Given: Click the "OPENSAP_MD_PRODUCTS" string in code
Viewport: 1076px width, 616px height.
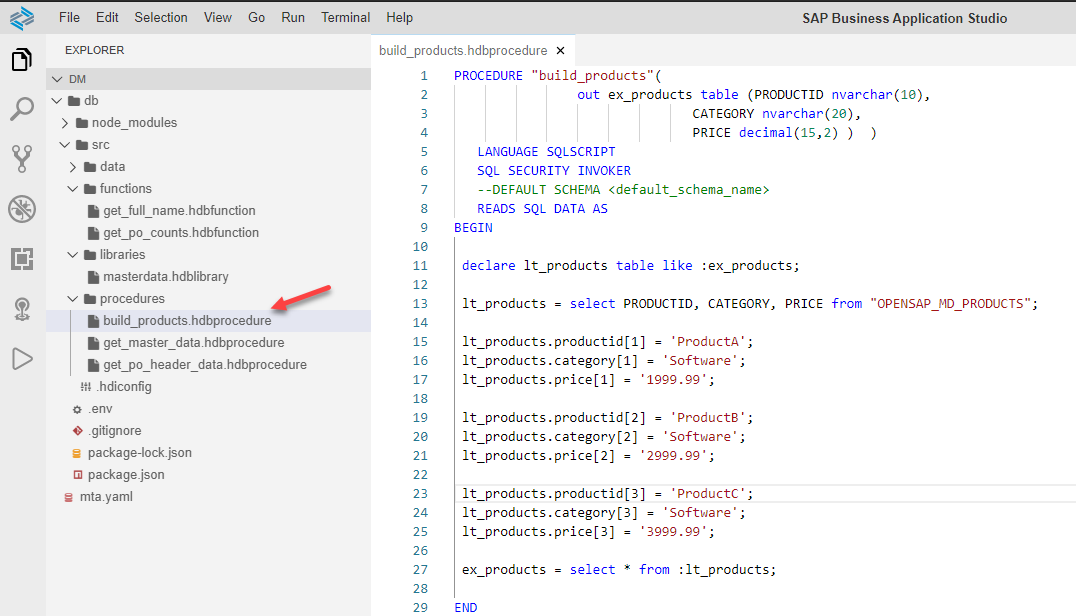Looking at the screenshot, I should [950, 304].
